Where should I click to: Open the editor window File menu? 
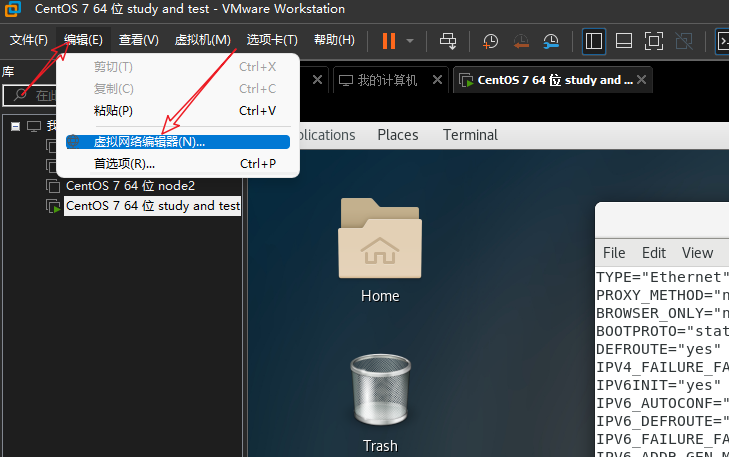(x=614, y=253)
